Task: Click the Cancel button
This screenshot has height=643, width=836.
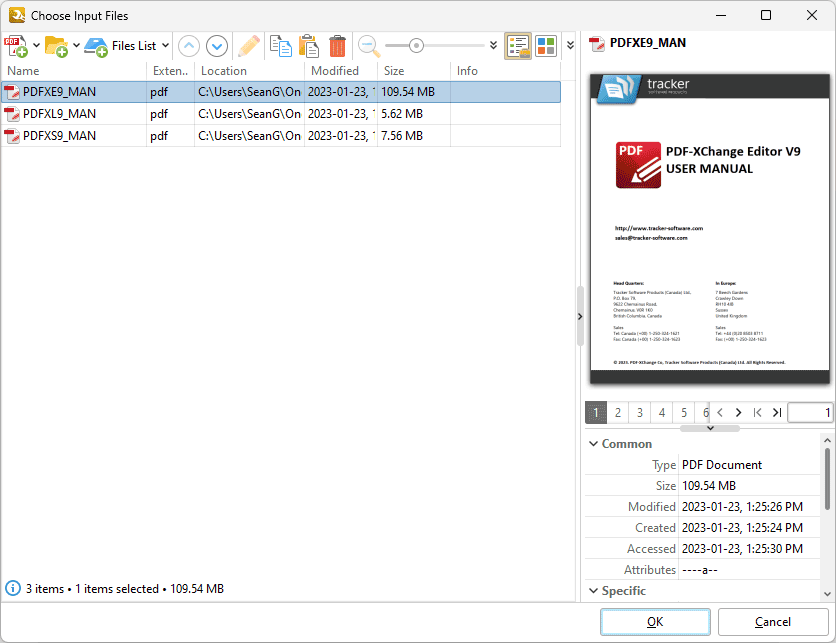Action: [x=773, y=622]
